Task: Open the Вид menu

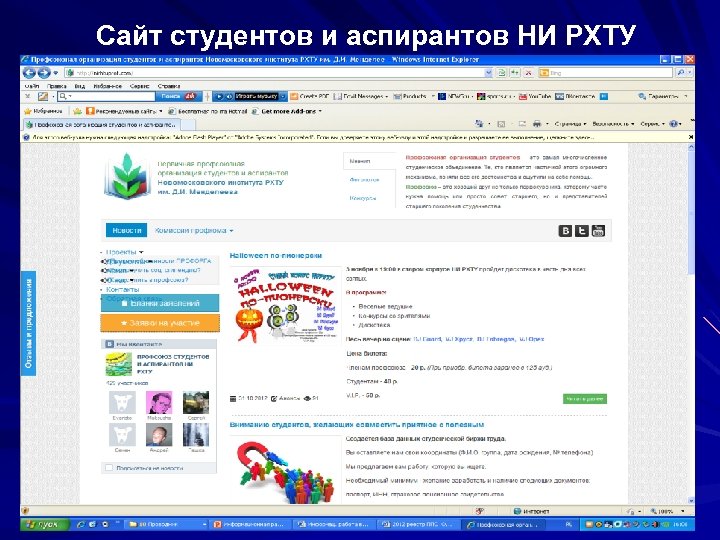Action: pos(80,86)
